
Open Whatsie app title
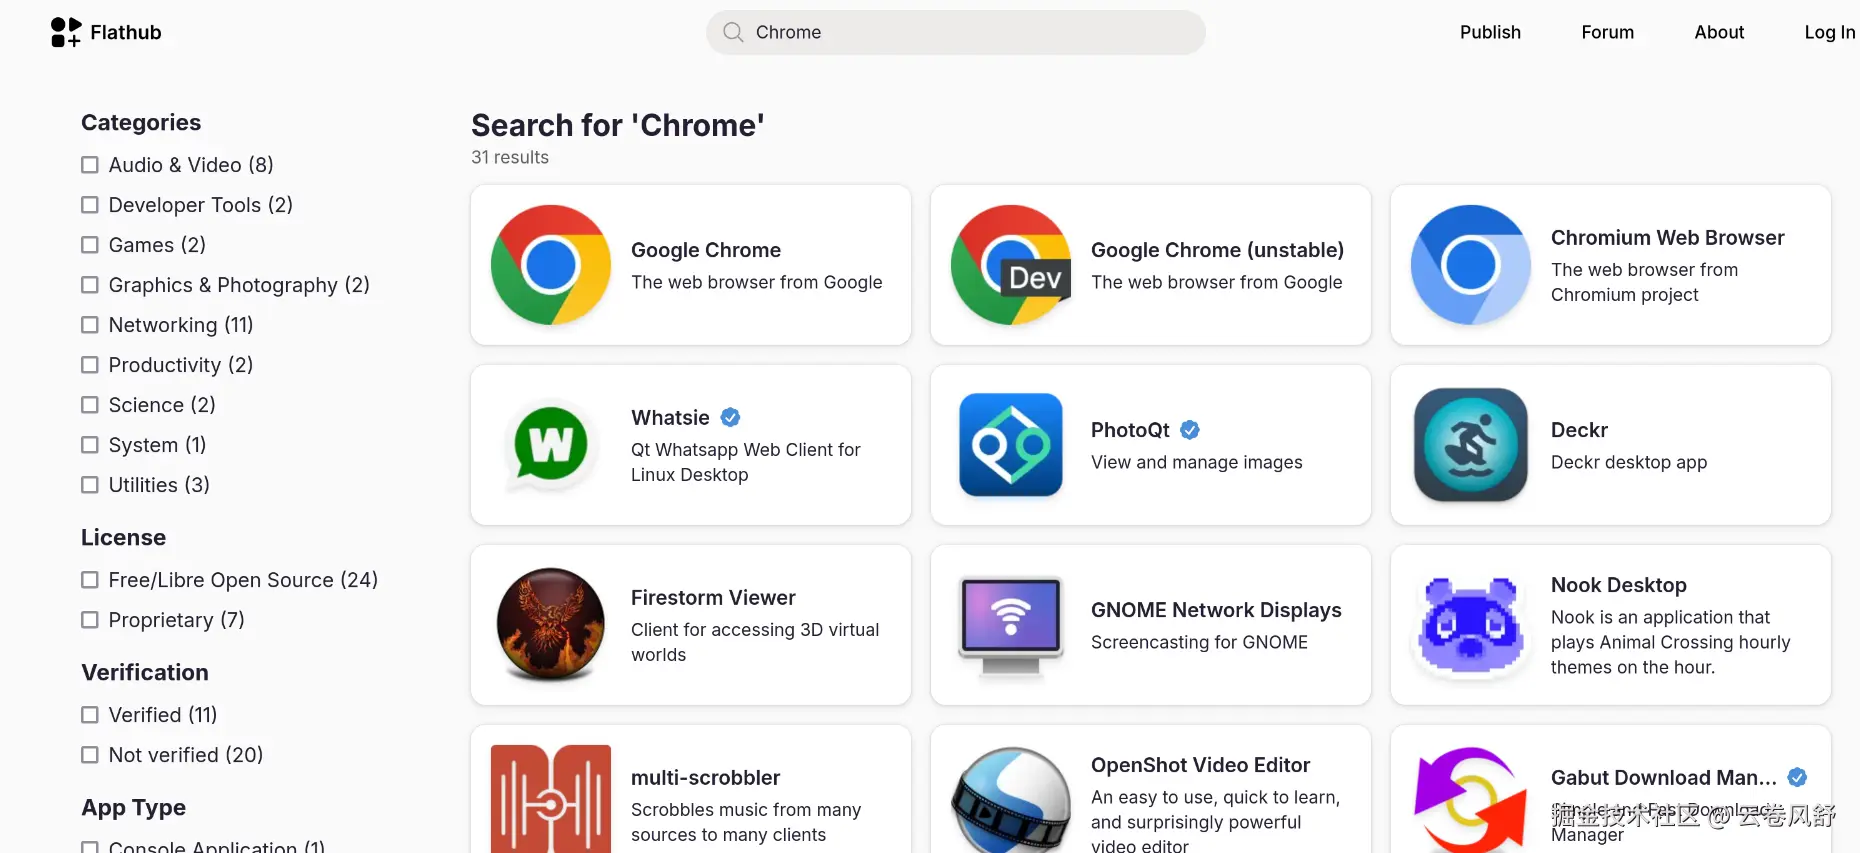coord(670,417)
